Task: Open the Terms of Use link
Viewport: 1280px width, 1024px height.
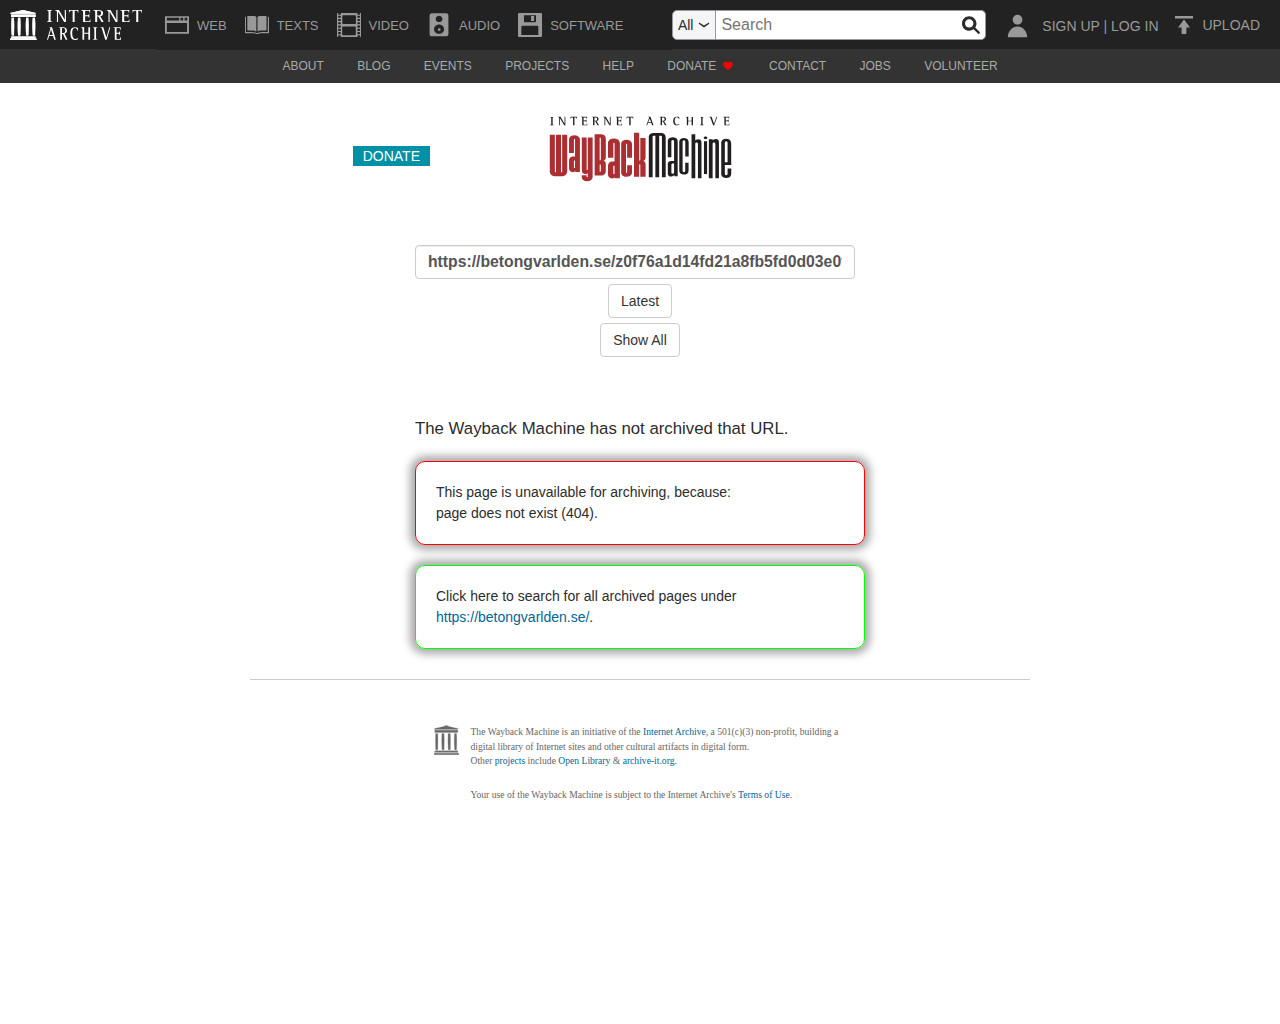Action: [764, 795]
